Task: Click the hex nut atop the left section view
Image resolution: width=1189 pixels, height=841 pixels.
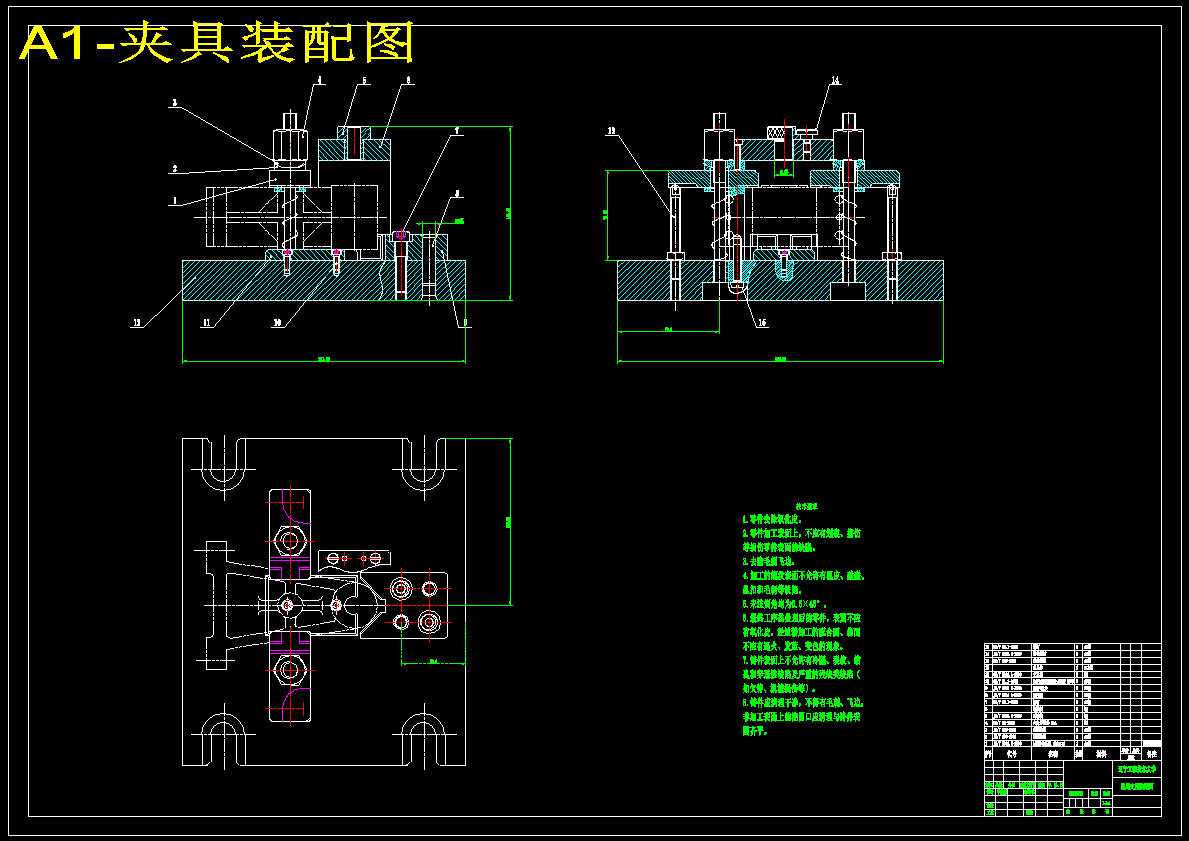Action: (x=291, y=145)
